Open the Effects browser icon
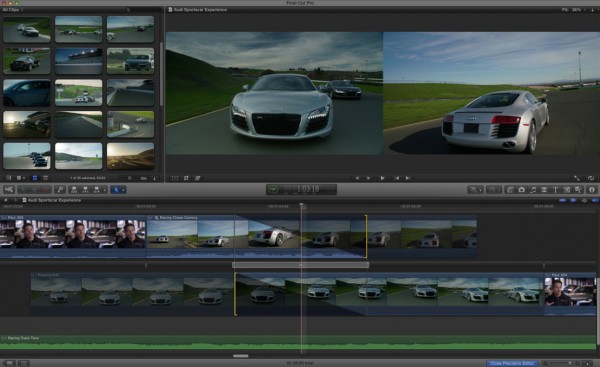The width and height of the screenshot is (600, 367). [510, 189]
